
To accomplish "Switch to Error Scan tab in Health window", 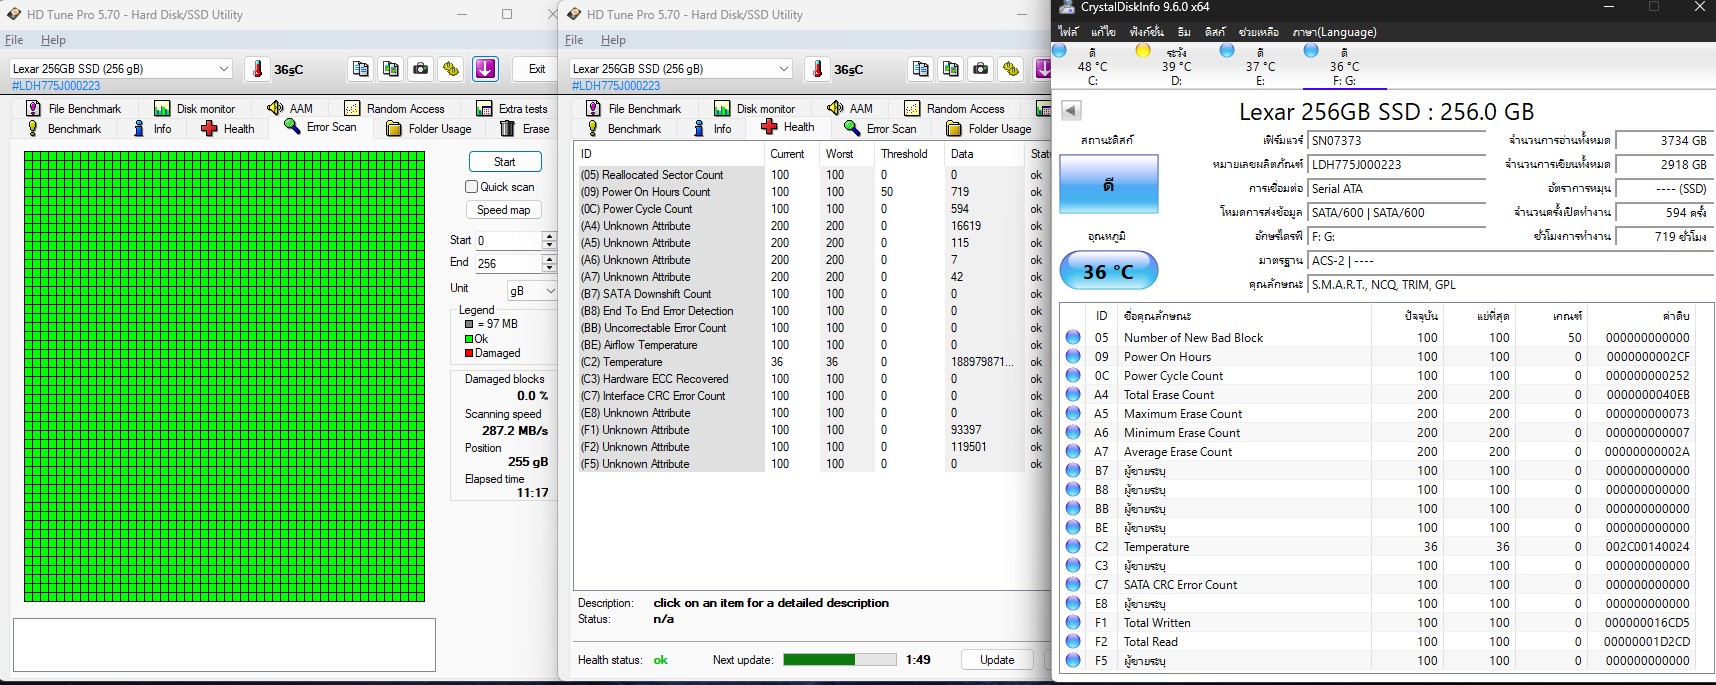I will (x=880, y=129).
